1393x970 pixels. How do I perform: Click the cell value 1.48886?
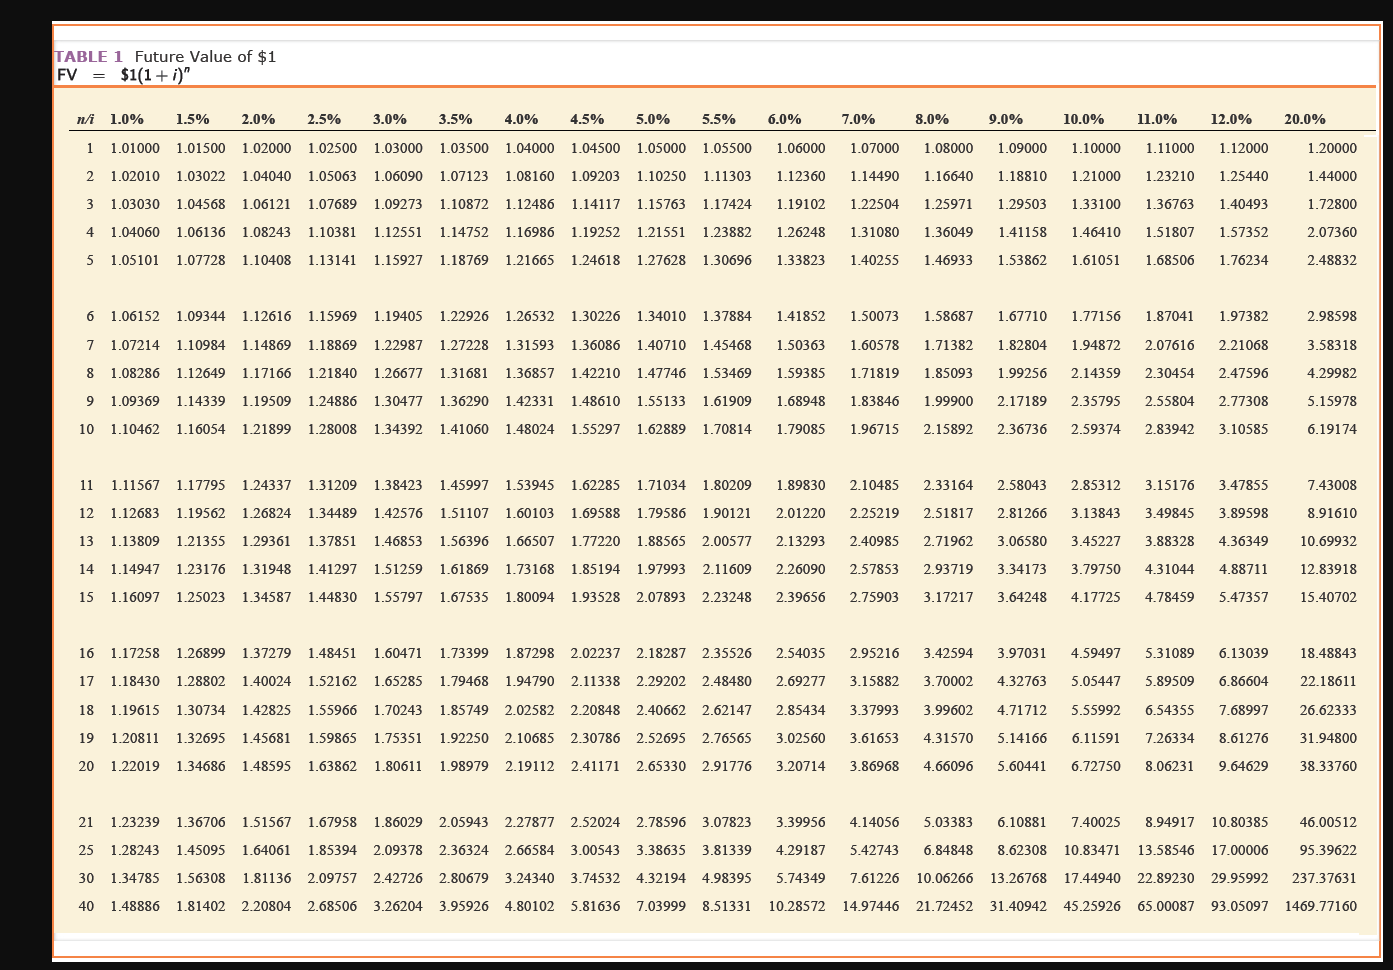(135, 906)
